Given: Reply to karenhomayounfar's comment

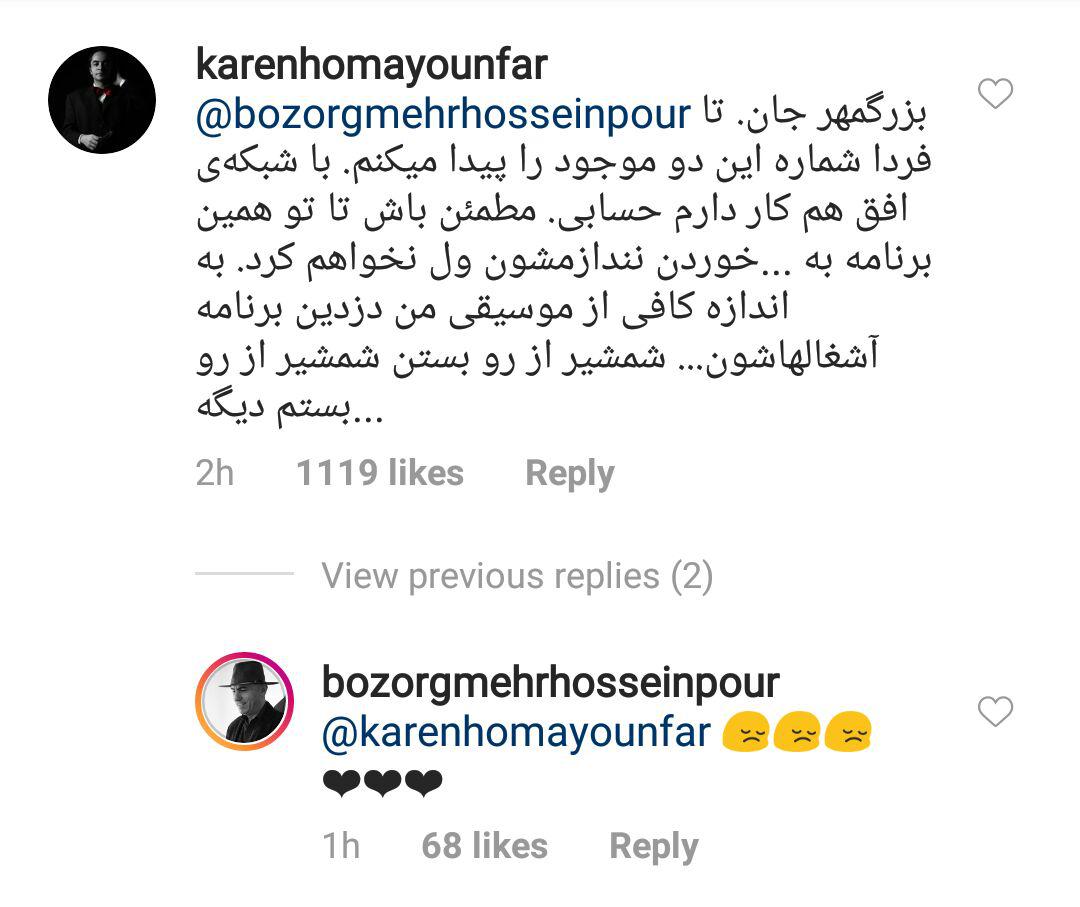Looking at the screenshot, I should pyautogui.click(x=570, y=474).
